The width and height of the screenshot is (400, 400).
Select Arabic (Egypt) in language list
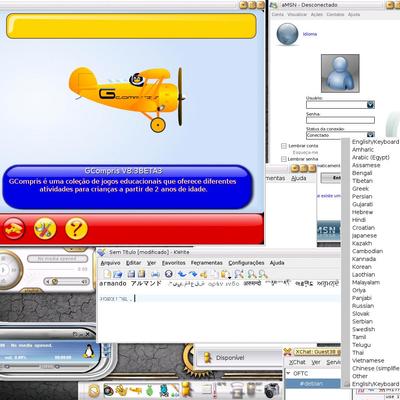pos(371,157)
